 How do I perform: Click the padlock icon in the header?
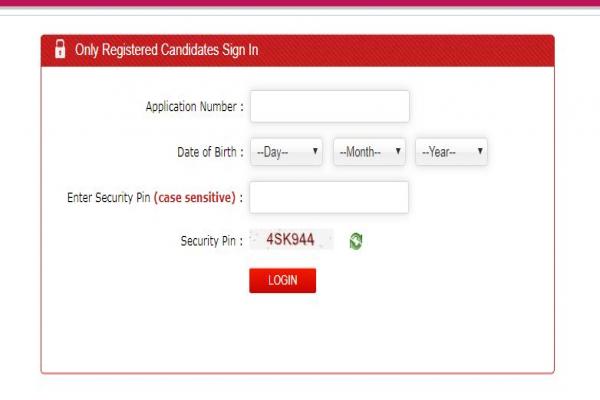click(60, 49)
